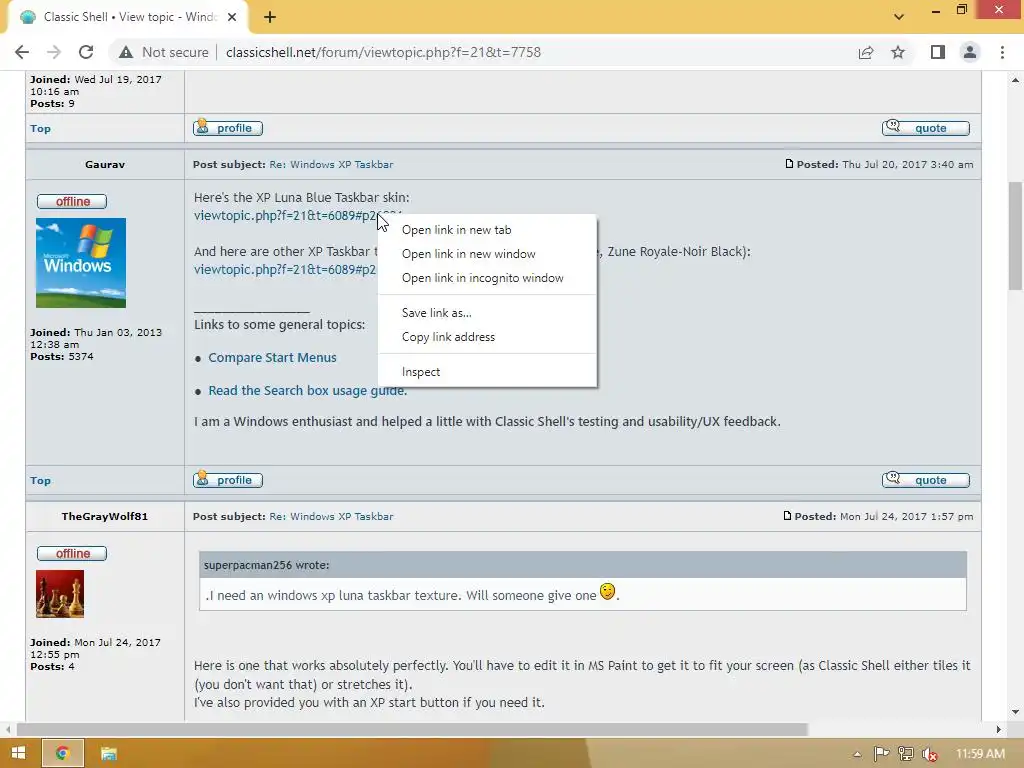Click the Not secure warning icon
This screenshot has height=768, width=1024.
[125, 52]
